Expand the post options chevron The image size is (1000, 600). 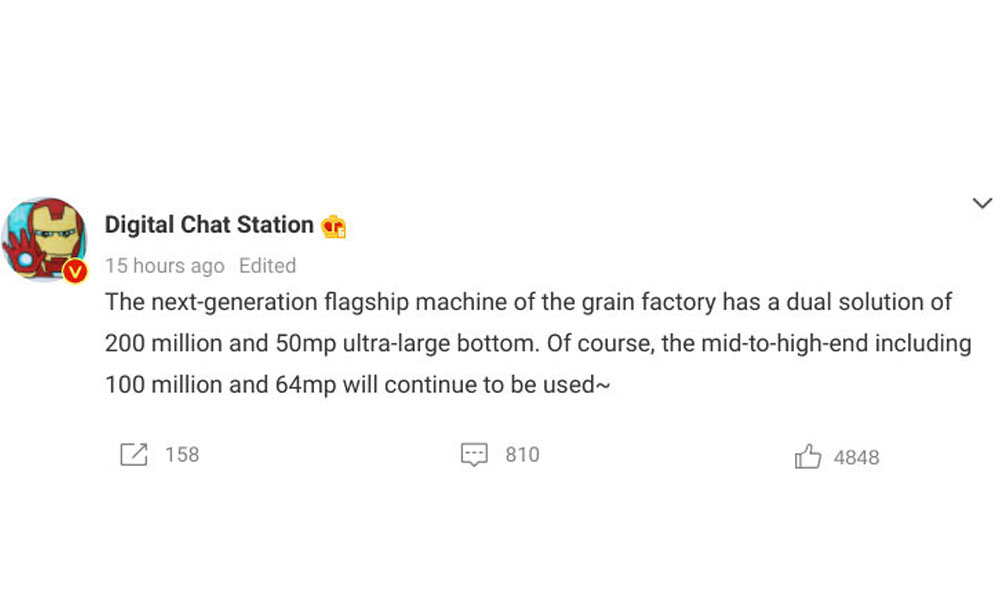[982, 204]
